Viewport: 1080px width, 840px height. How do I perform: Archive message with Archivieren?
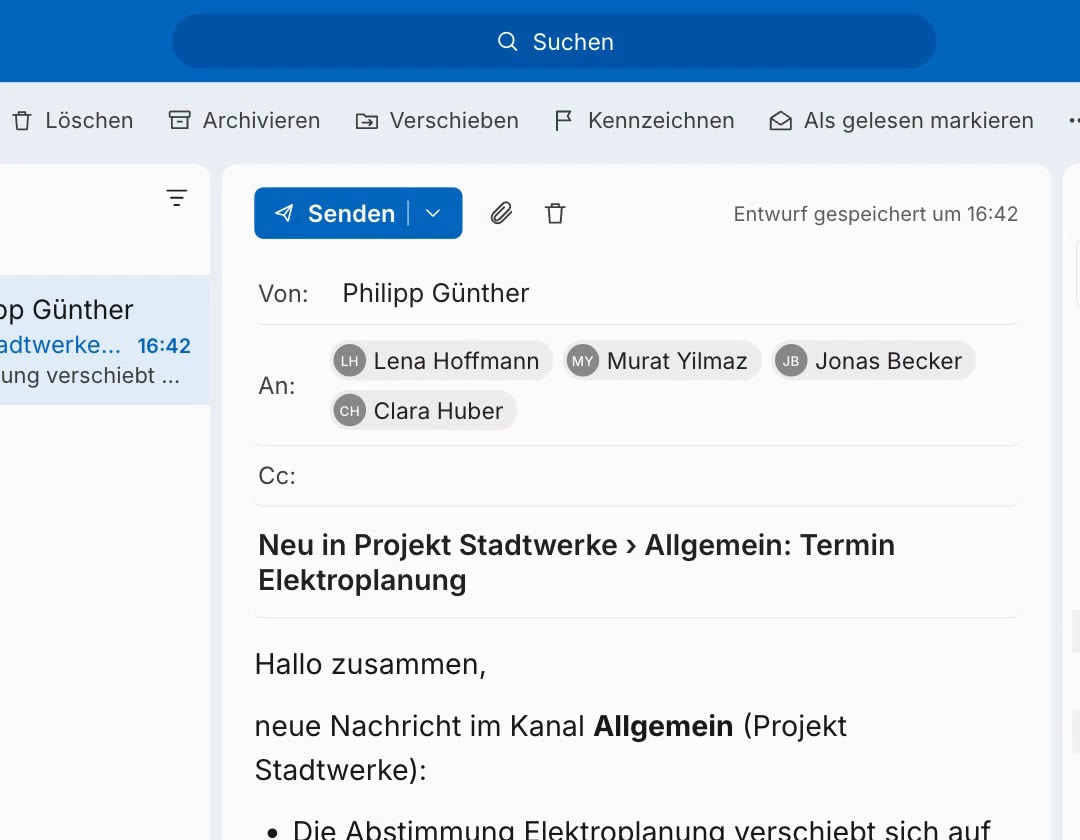[245, 120]
